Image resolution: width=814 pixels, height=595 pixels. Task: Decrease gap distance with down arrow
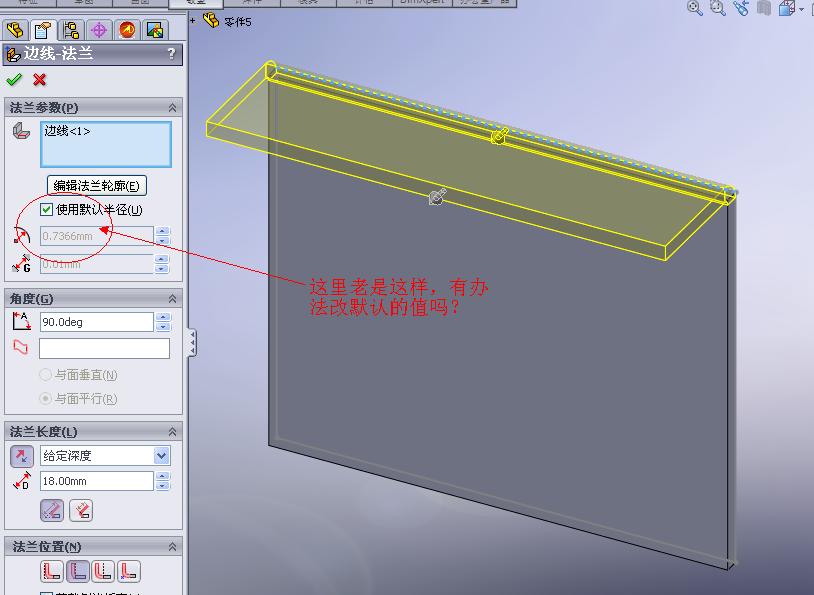(162, 268)
